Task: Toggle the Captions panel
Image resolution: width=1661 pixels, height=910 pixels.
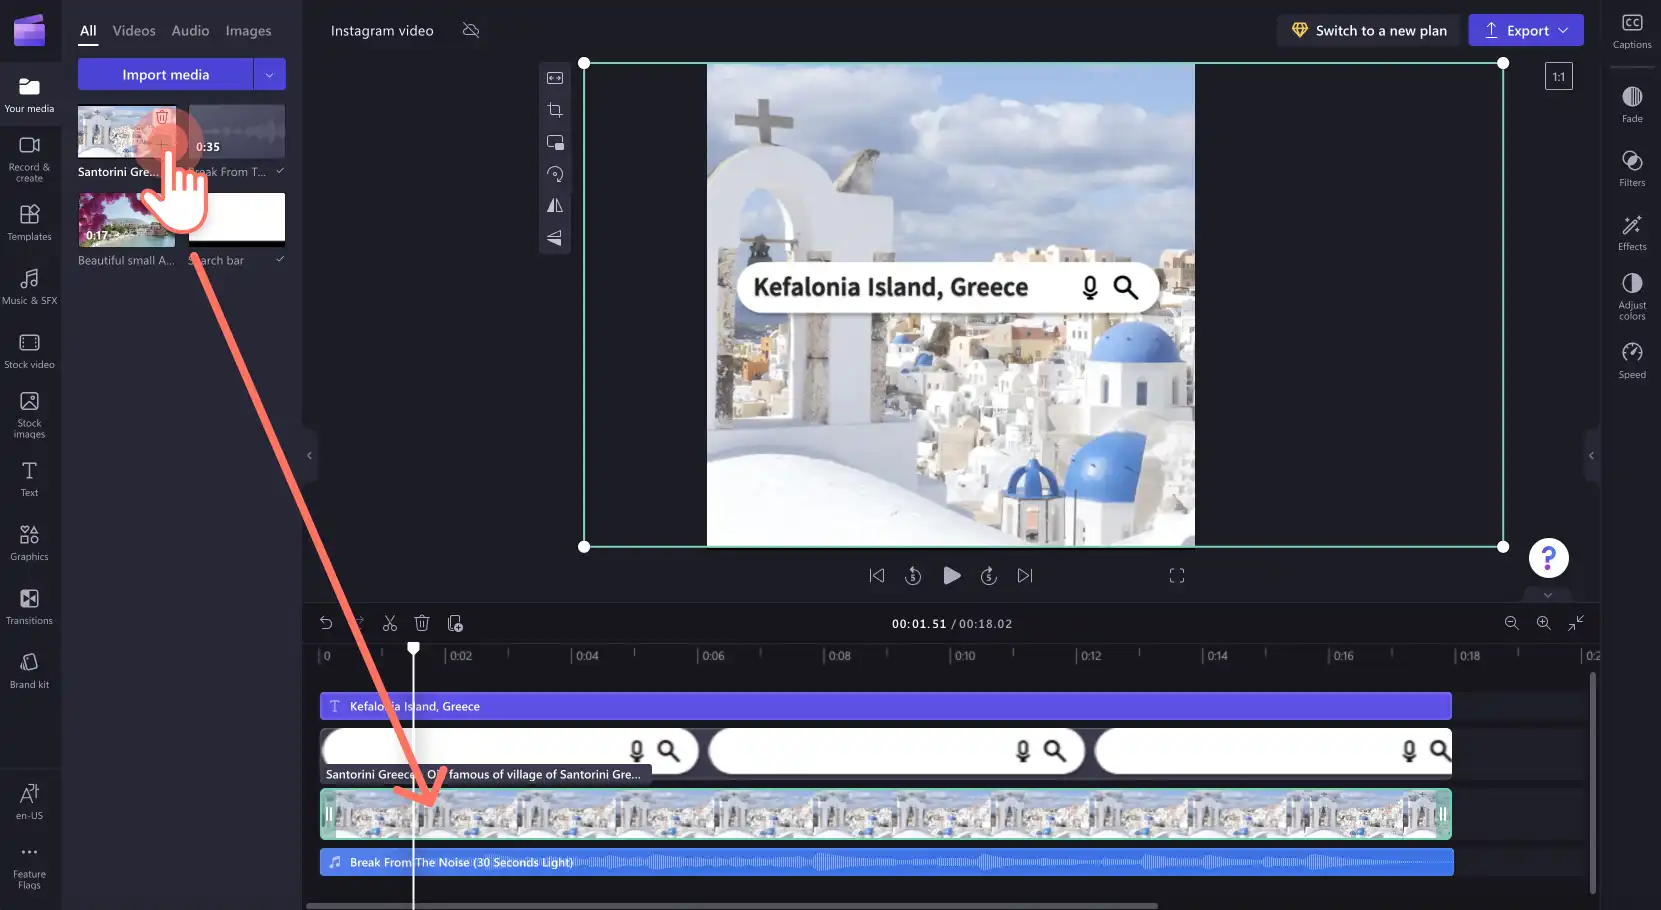Action: click(x=1632, y=30)
